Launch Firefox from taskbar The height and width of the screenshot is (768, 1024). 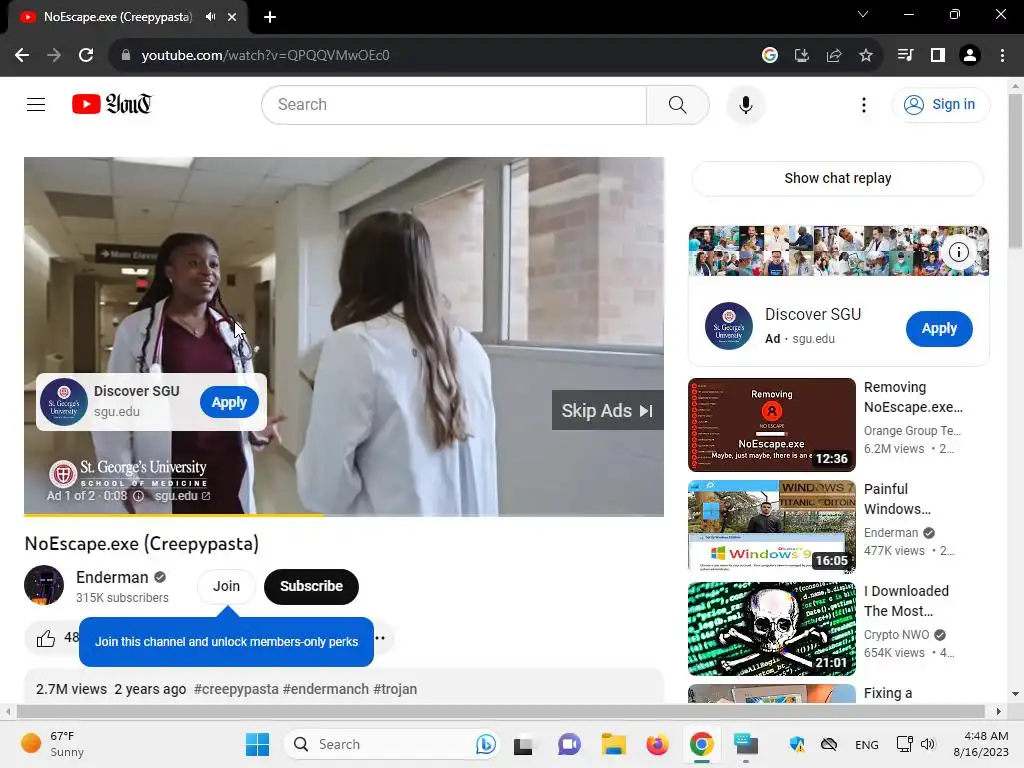pos(657,744)
